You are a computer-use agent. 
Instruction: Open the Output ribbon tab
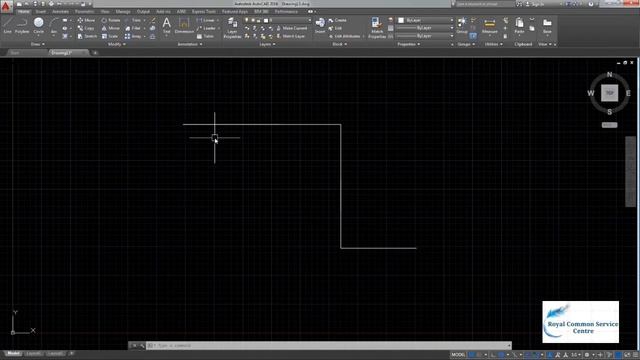[x=143, y=12]
